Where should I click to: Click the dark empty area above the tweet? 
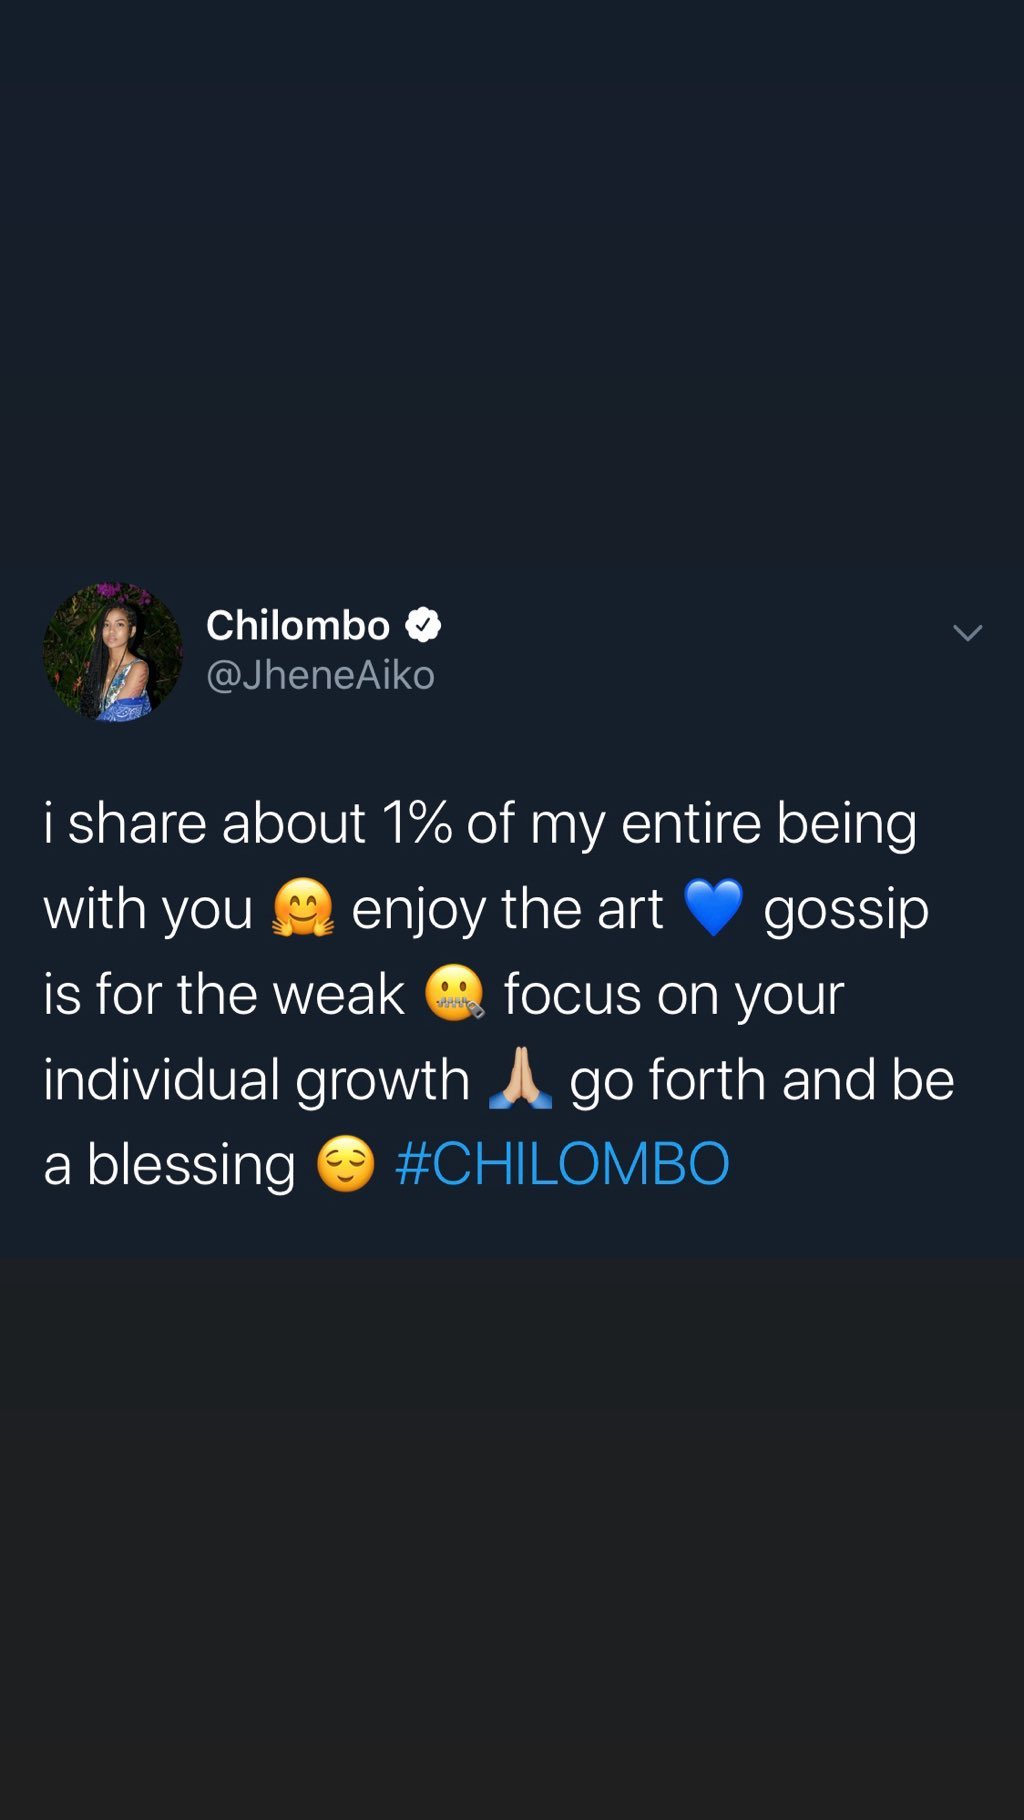pyautogui.click(x=512, y=280)
